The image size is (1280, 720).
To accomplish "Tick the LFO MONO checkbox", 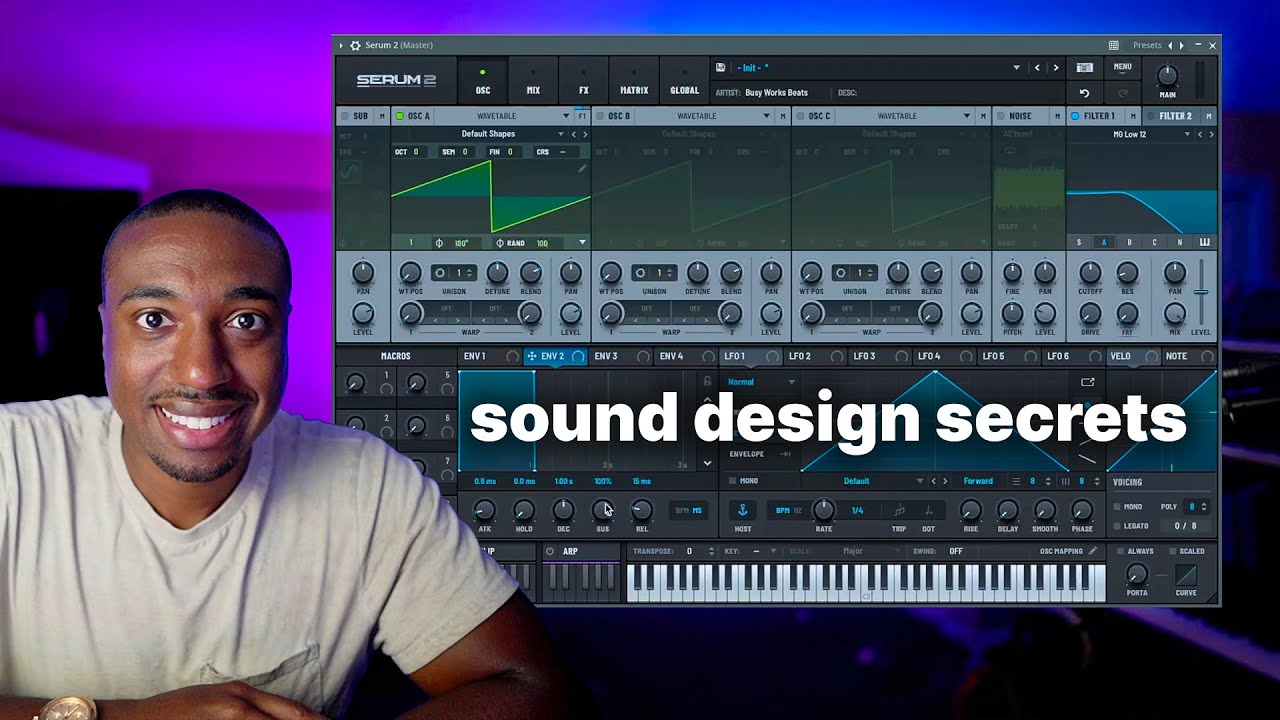I will tap(732, 481).
